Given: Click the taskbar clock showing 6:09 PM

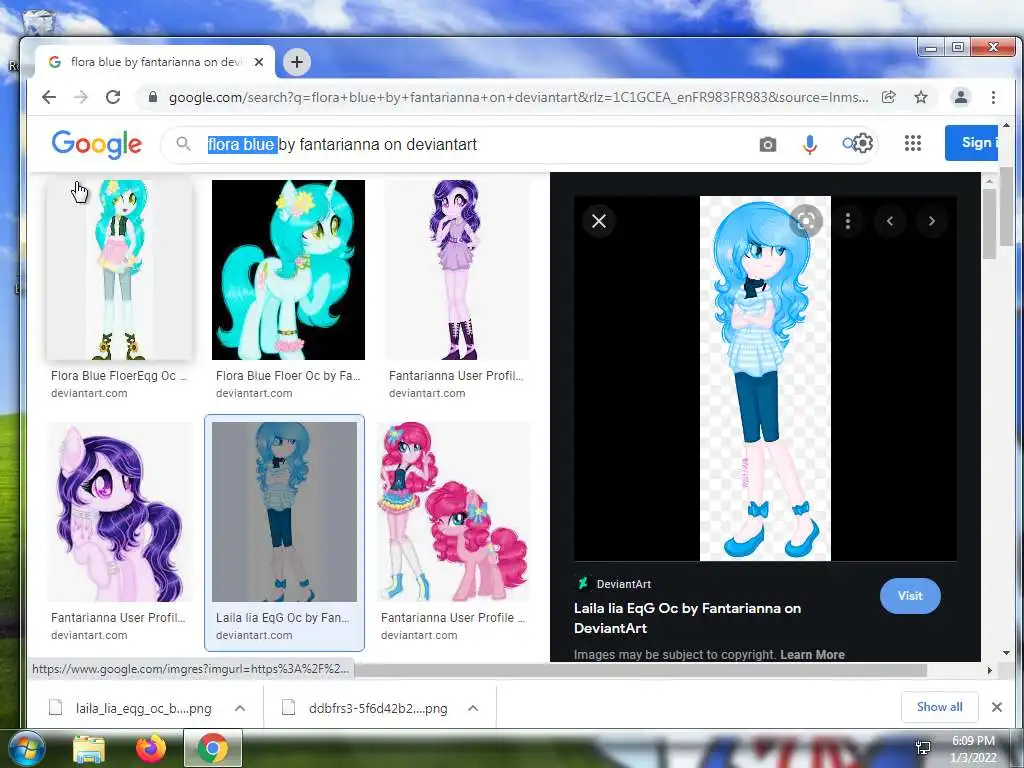Looking at the screenshot, I should (973, 749).
